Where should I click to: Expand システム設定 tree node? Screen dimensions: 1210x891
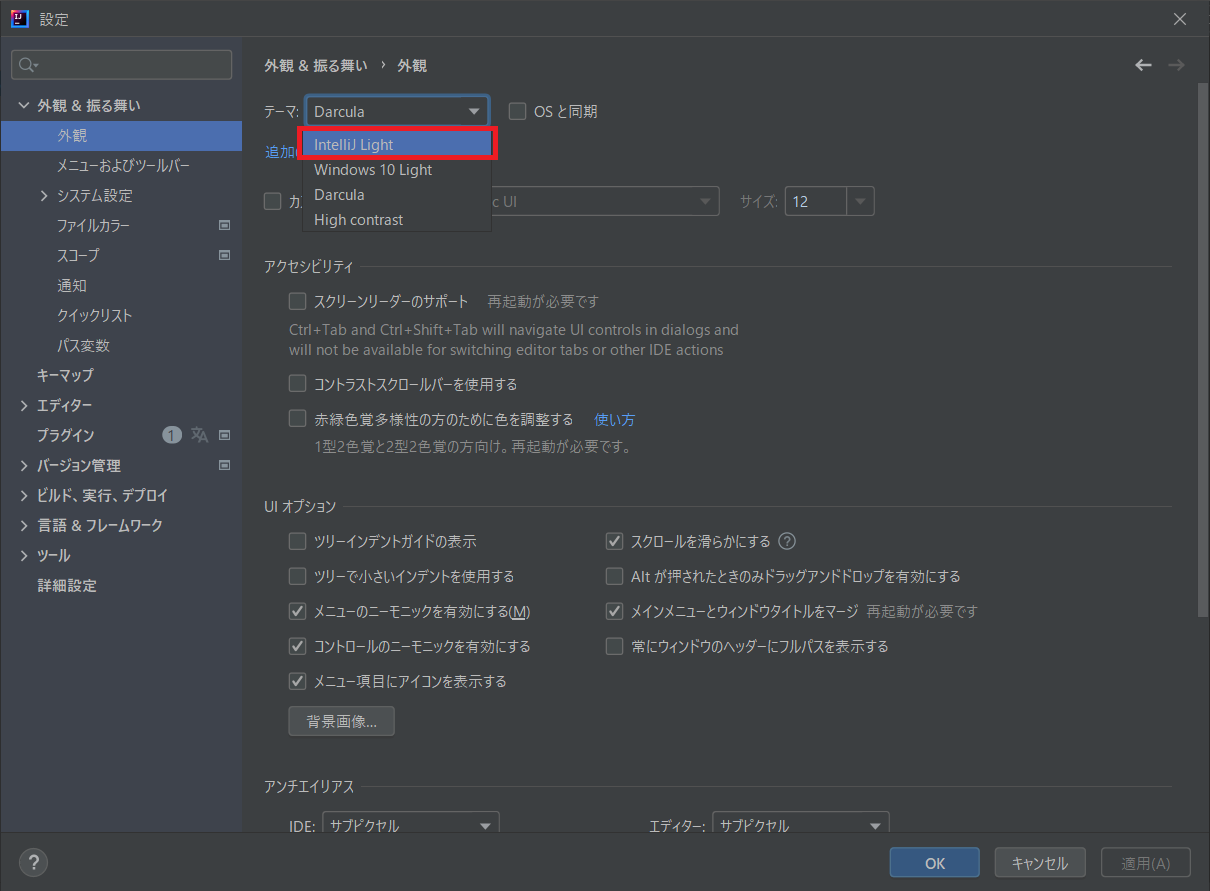(44, 196)
